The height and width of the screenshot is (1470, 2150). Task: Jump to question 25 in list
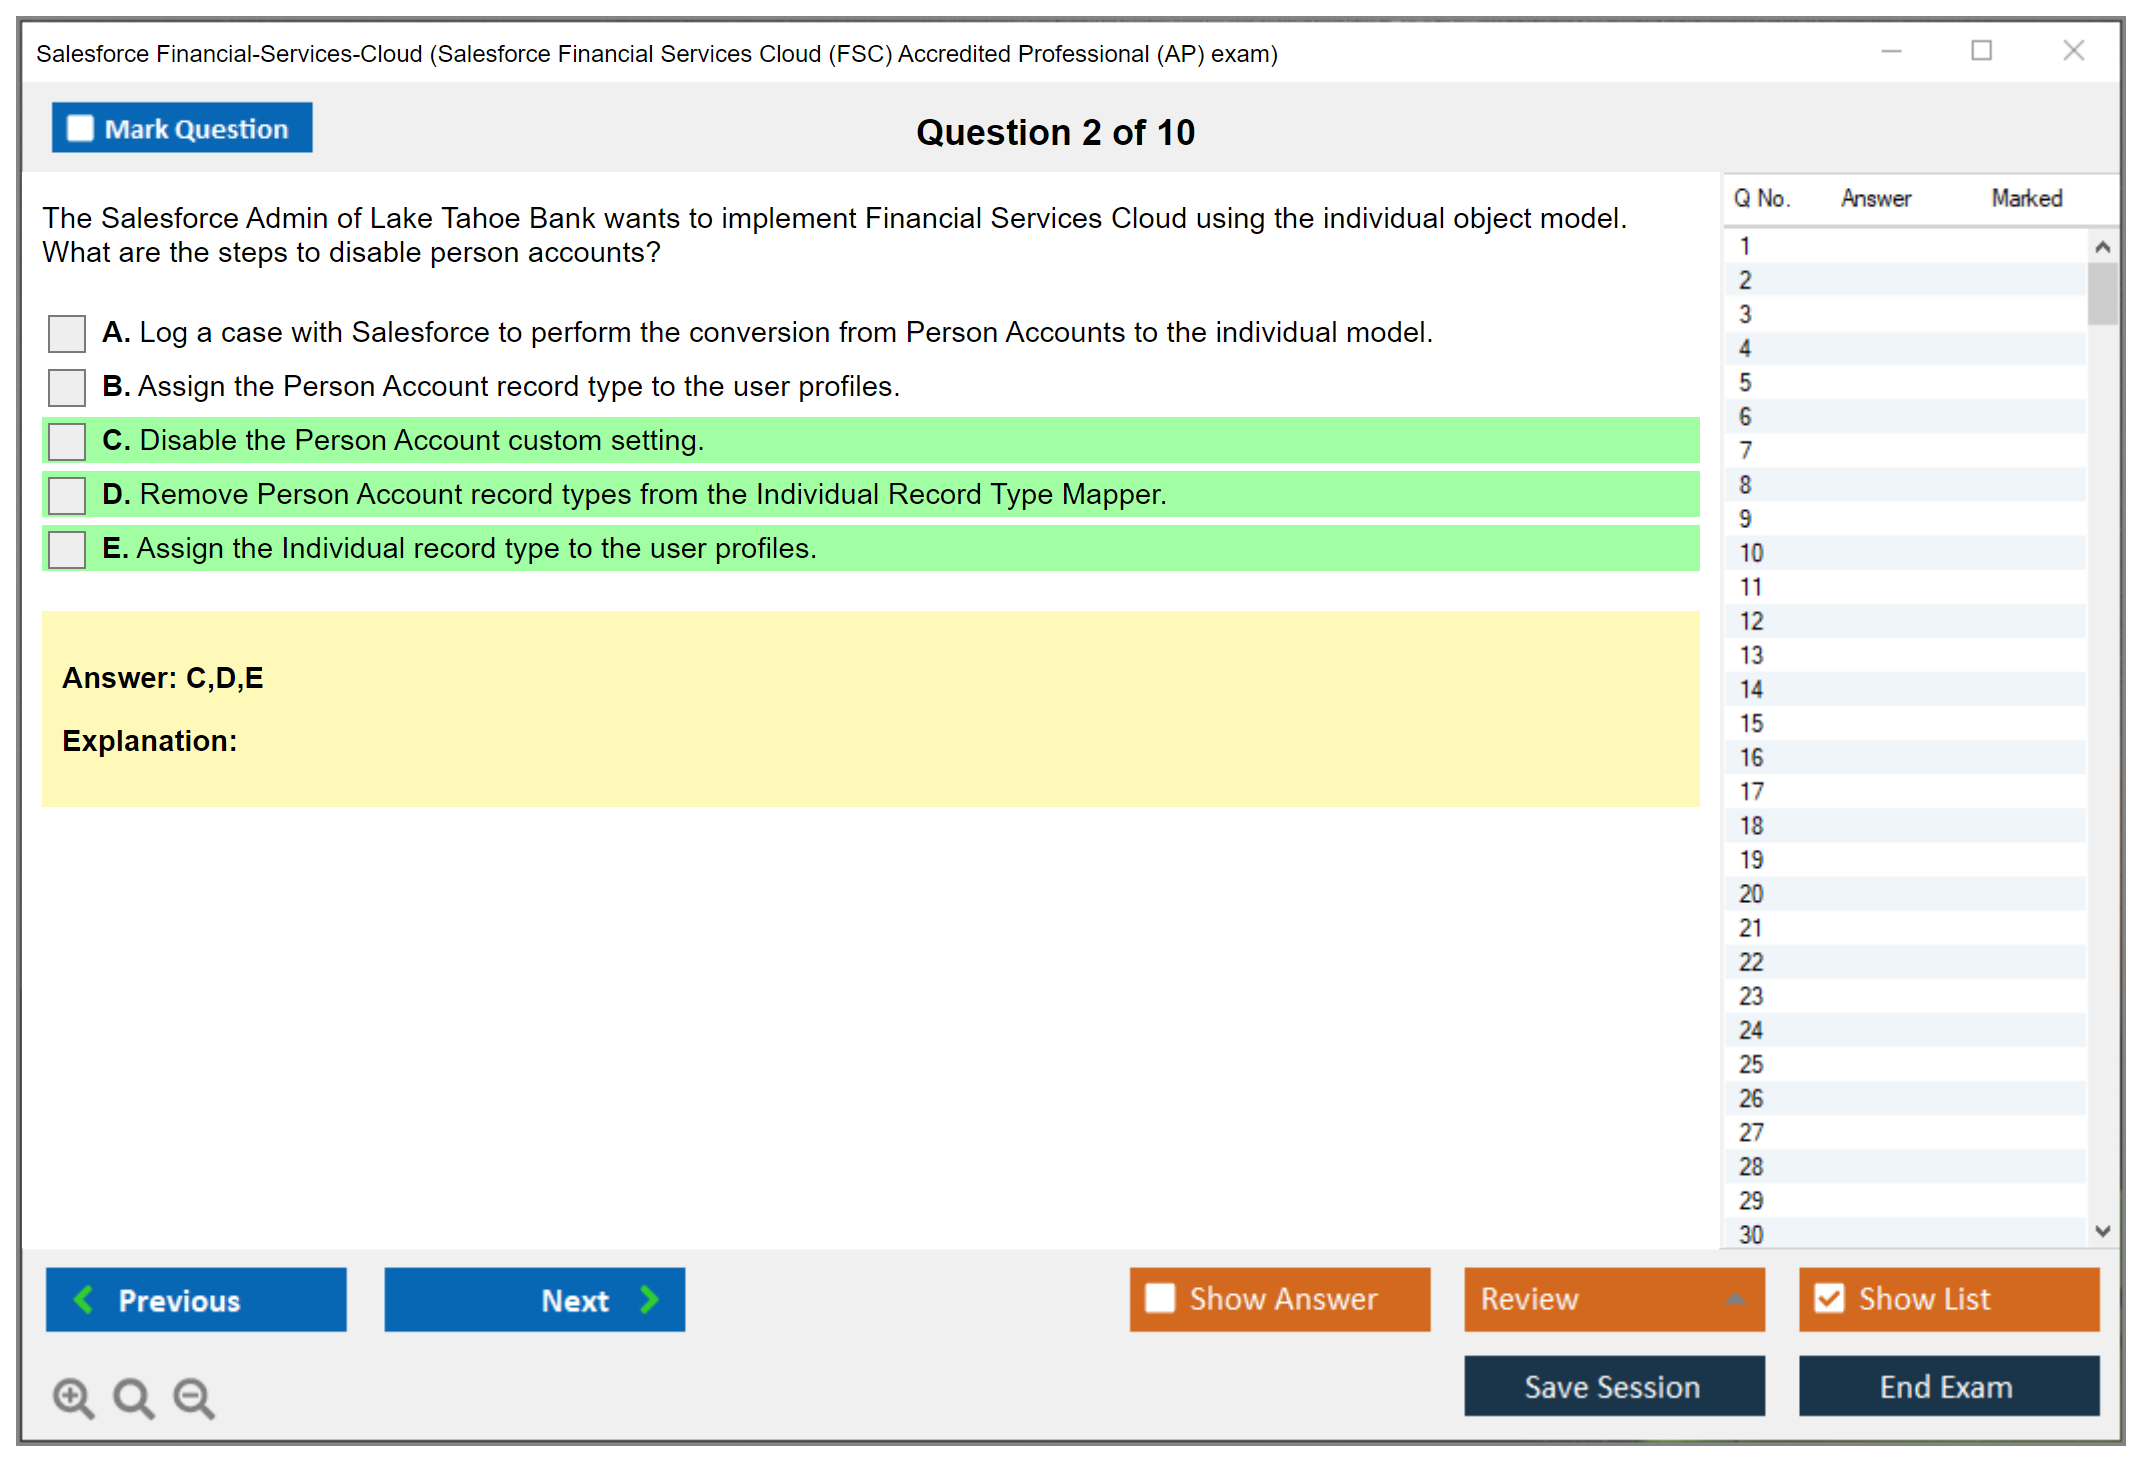1751,1064
